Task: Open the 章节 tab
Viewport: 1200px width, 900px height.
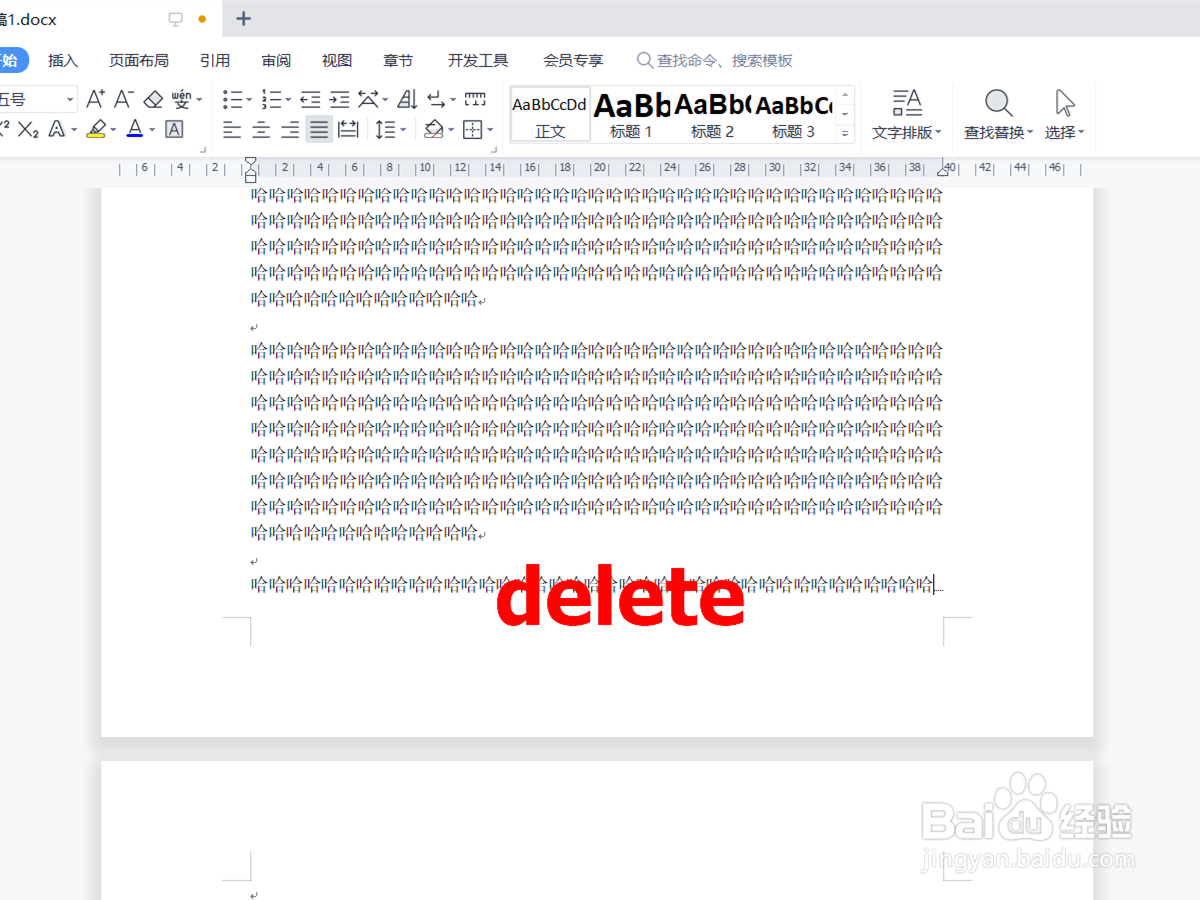Action: pyautogui.click(x=398, y=61)
